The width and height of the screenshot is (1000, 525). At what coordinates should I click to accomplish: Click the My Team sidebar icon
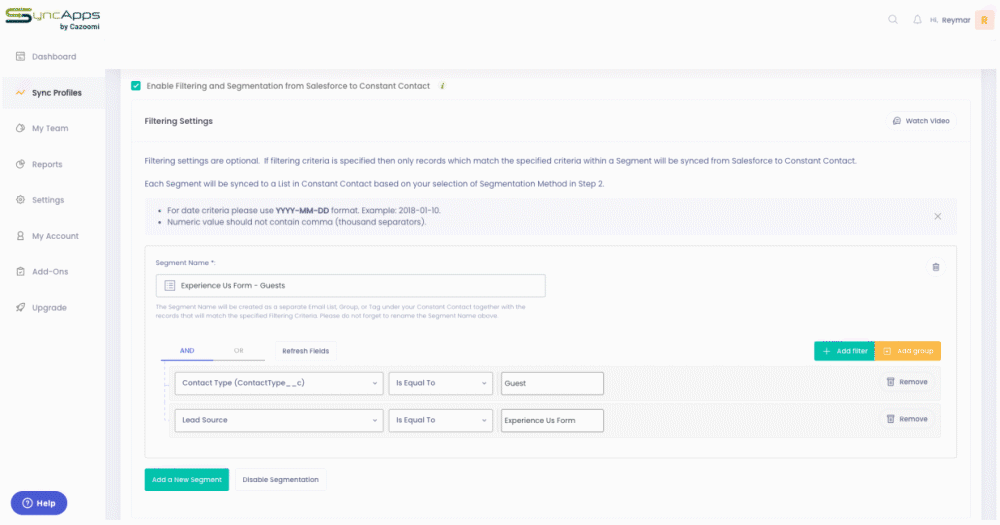coord(20,128)
